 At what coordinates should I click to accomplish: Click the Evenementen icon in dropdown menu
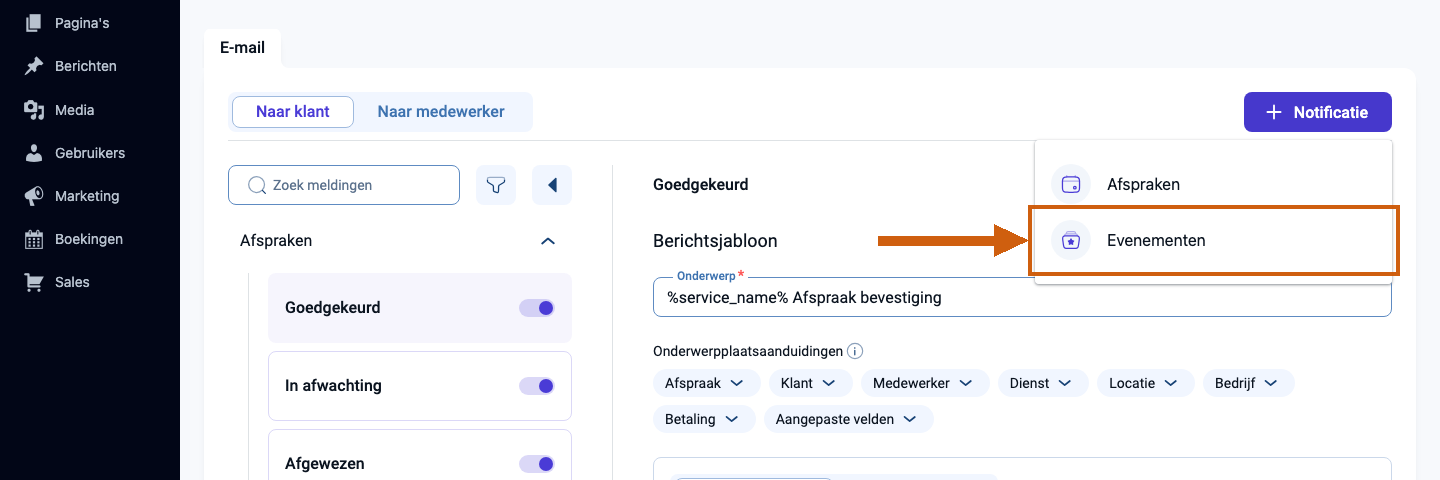pos(1071,240)
